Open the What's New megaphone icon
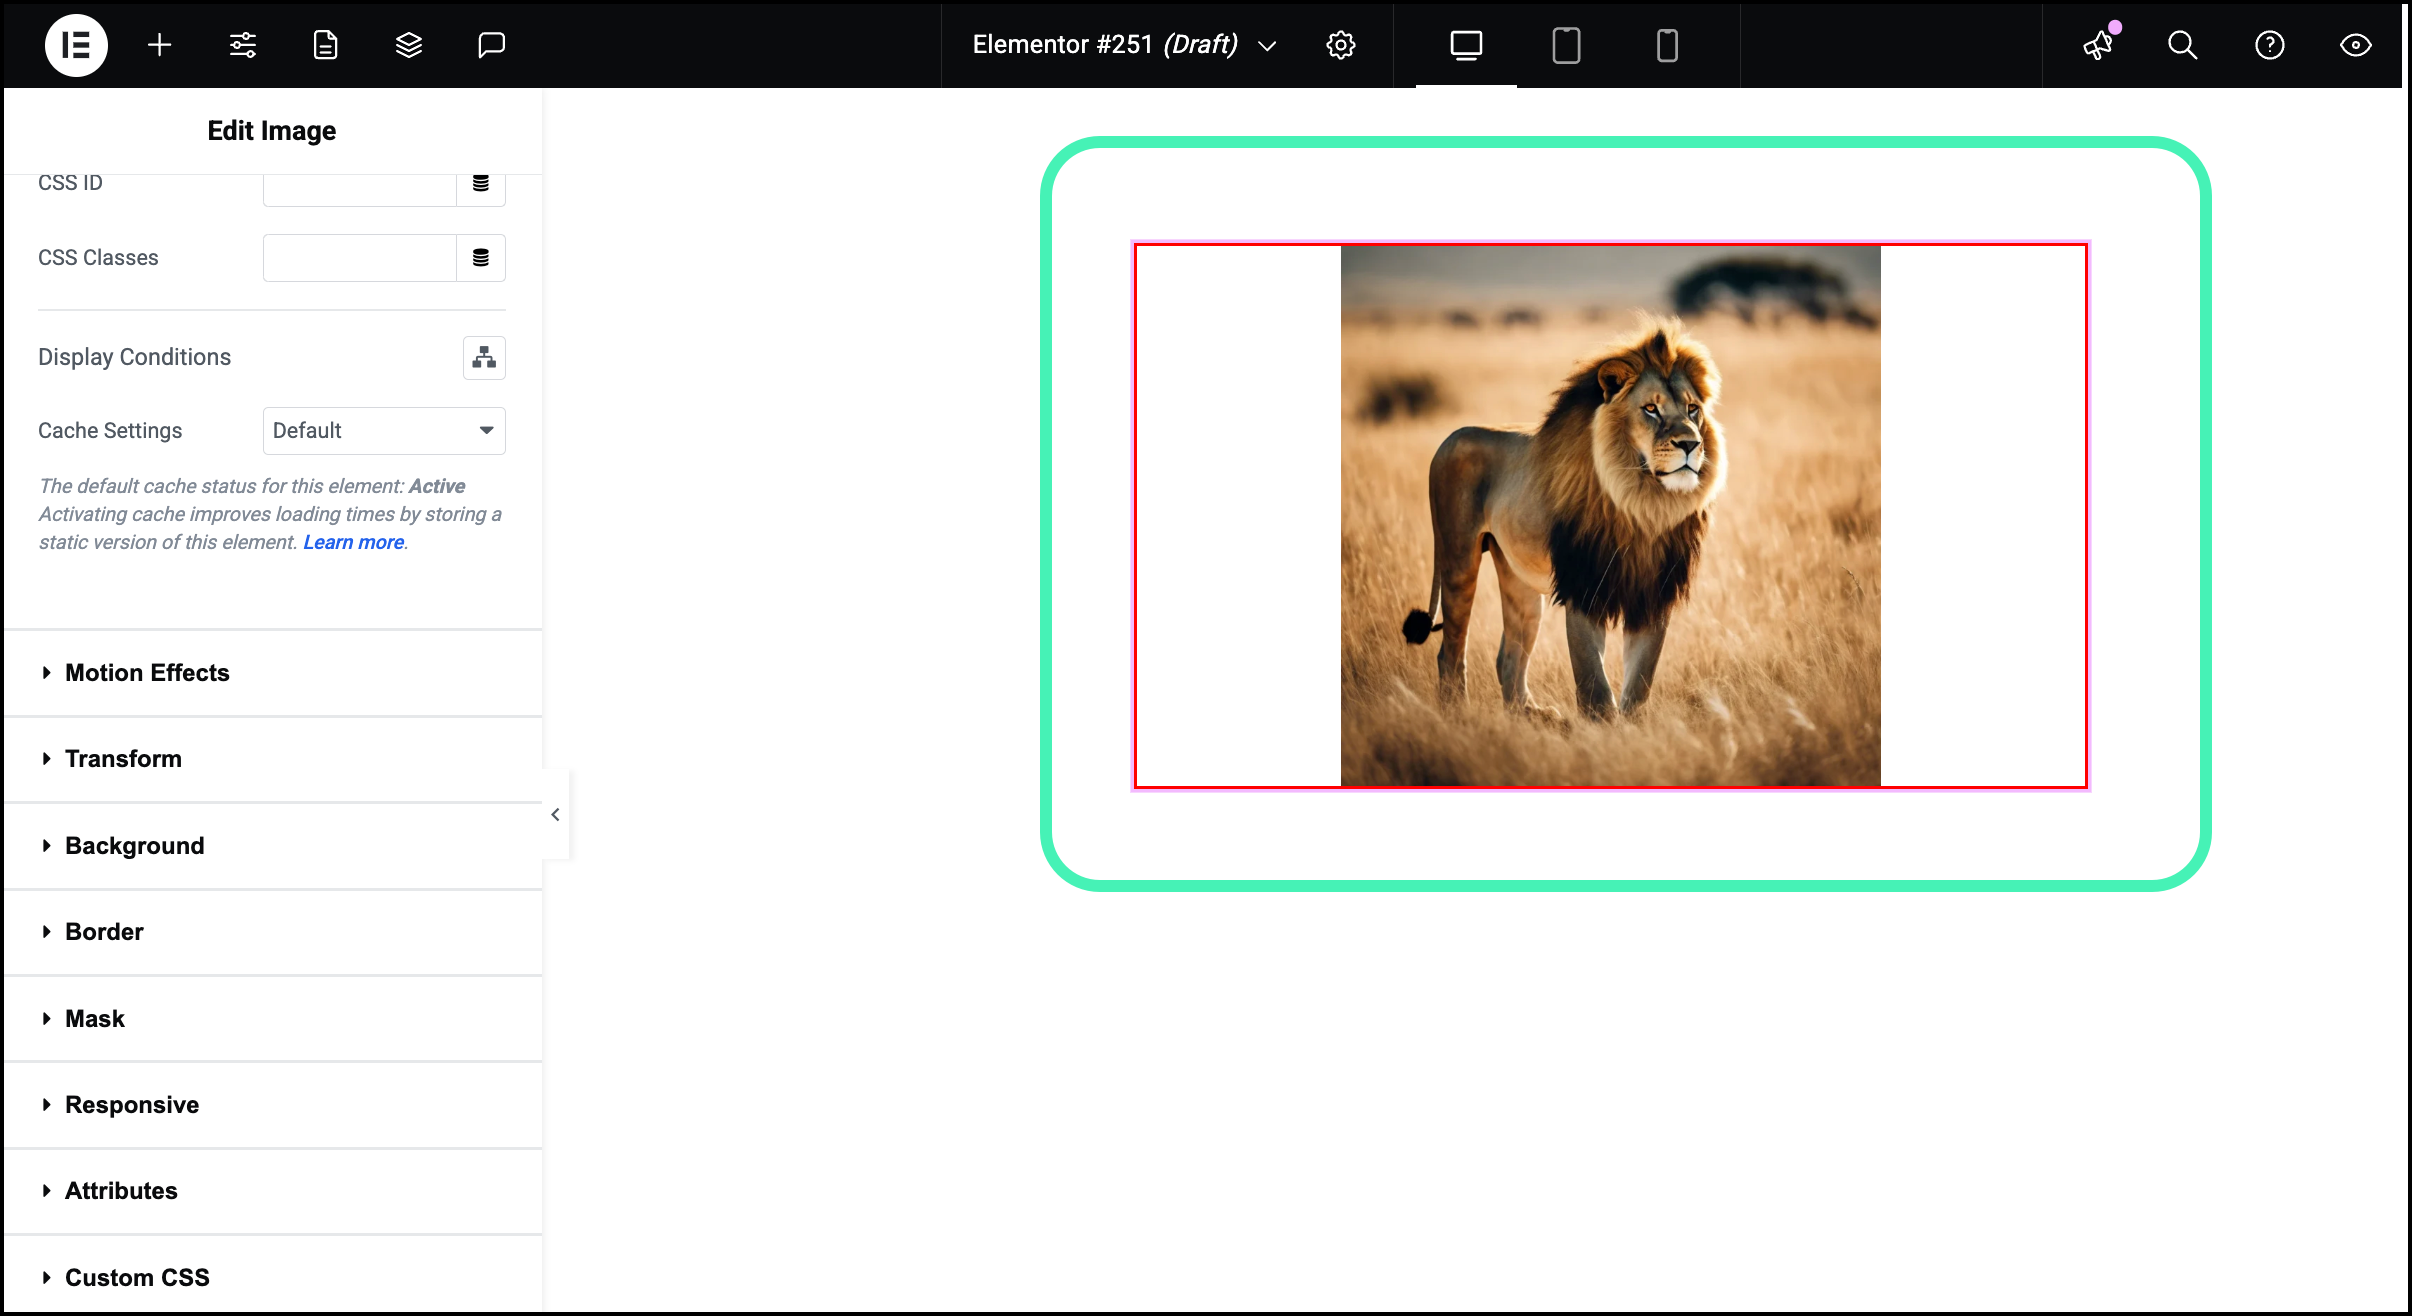 point(2098,45)
